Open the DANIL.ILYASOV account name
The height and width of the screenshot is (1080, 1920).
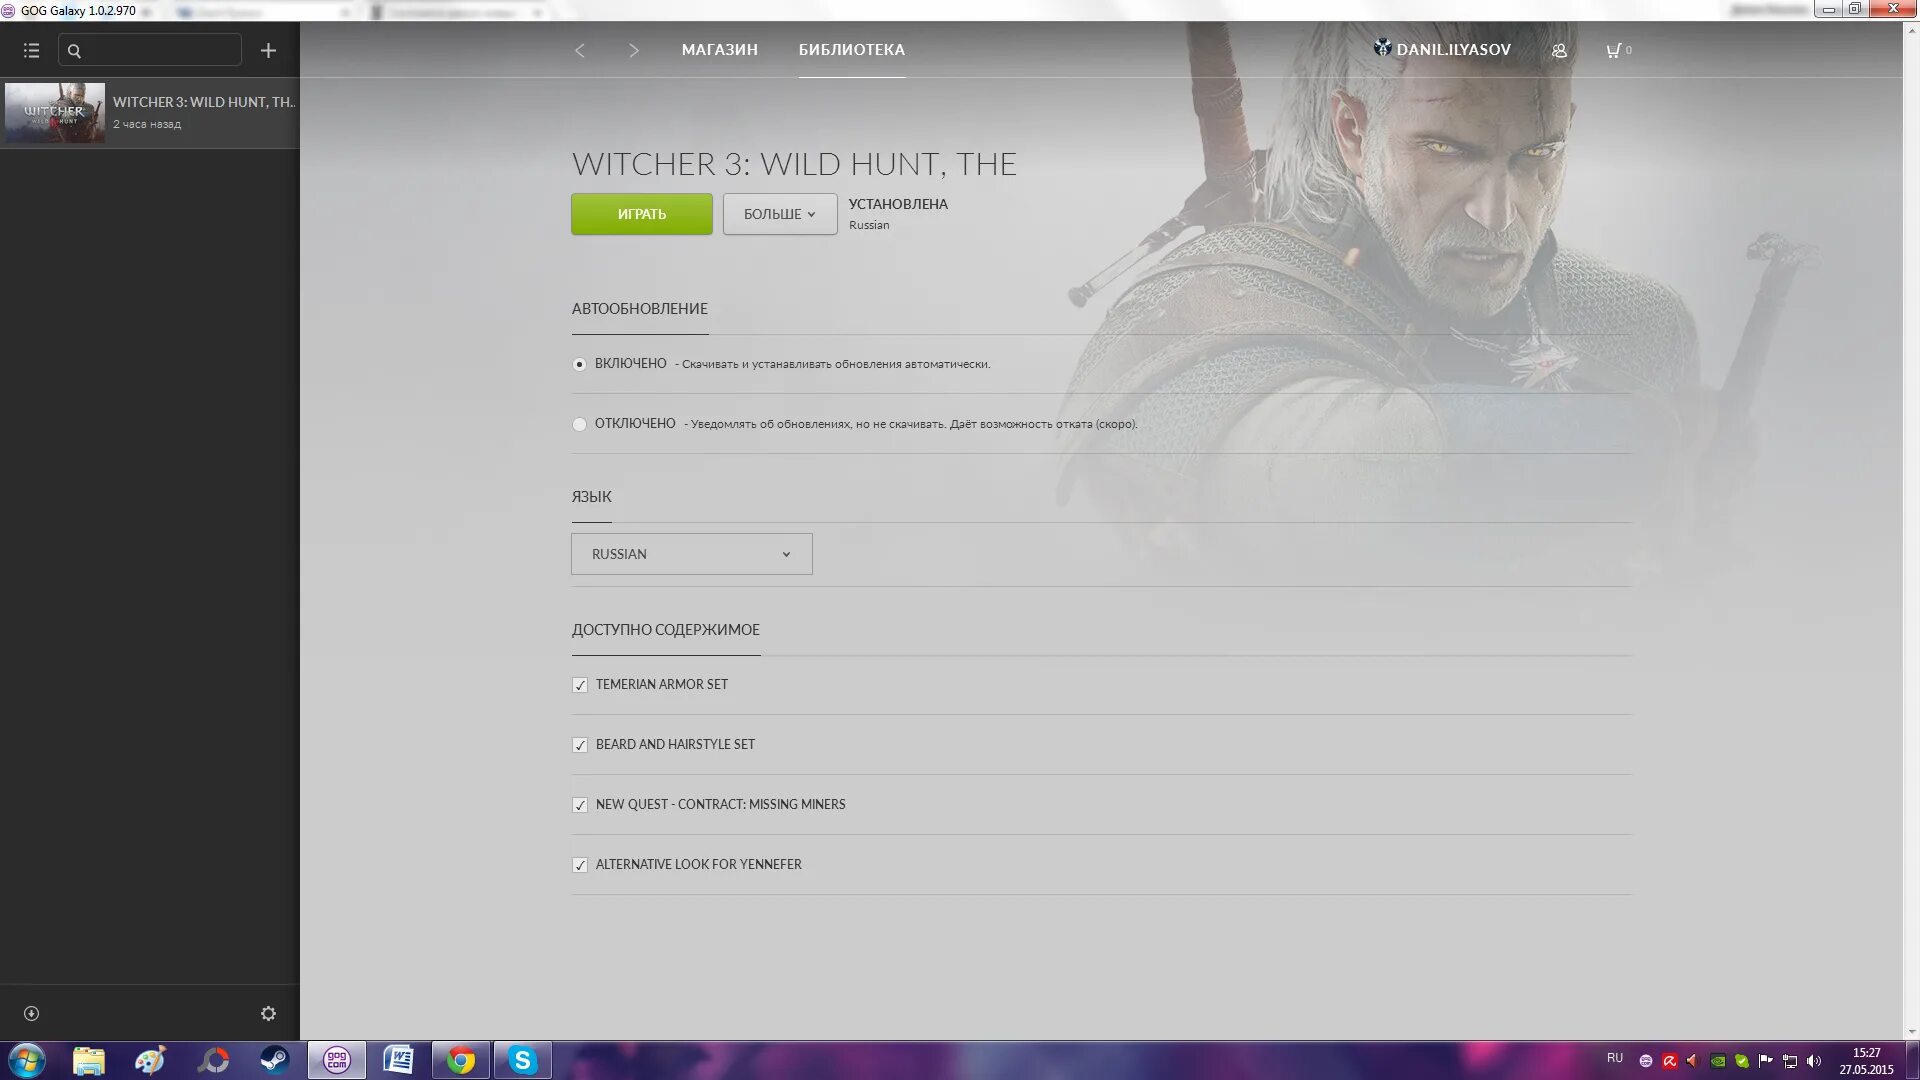[x=1453, y=50]
